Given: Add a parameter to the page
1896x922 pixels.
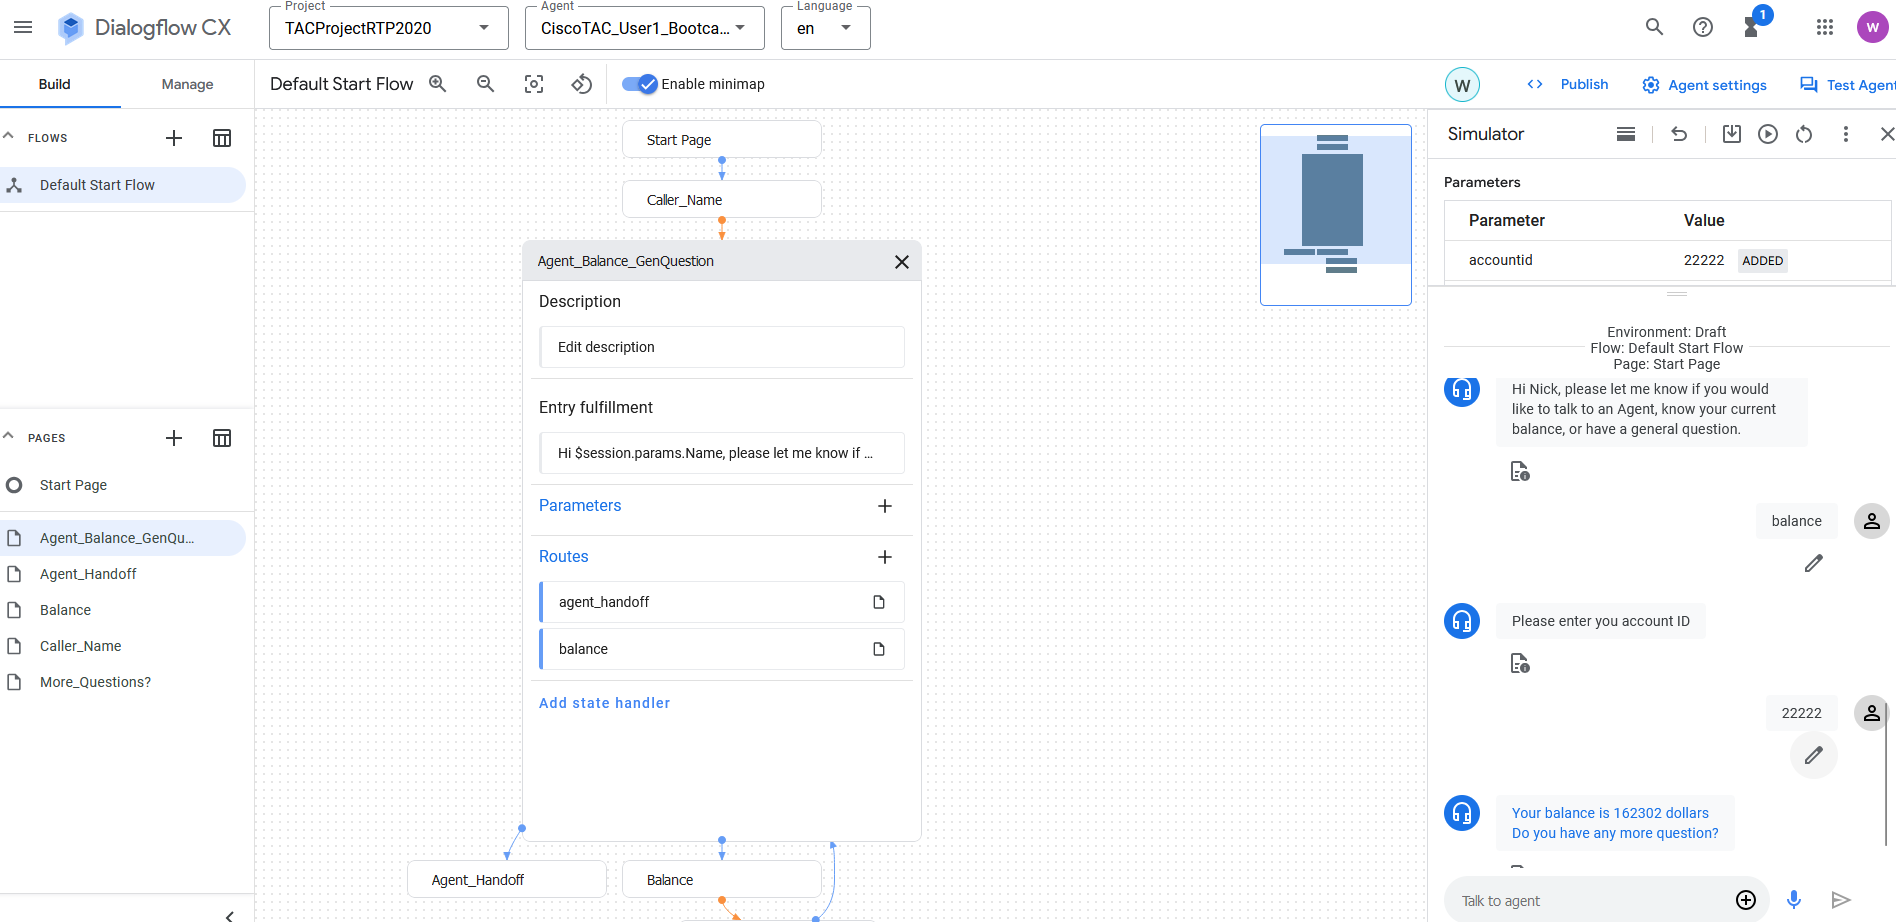Looking at the screenshot, I should (x=885, y=506).
